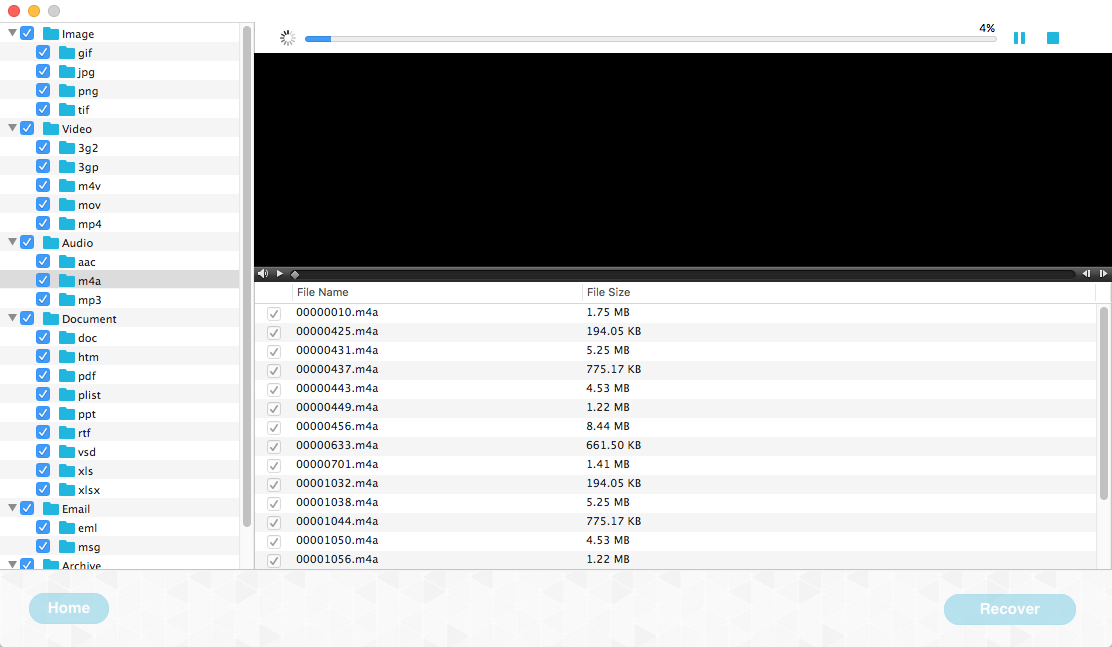Screen dimensions: 1112x647
Task: Select file 00000701.m4a
Action: 676,464
